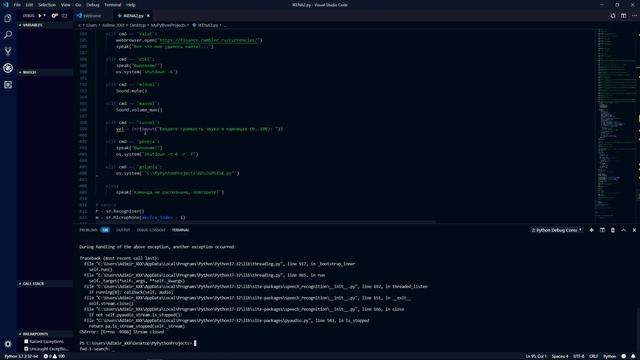Collapse the Call Stack section
This screenshot has width=640, height=360.
(x=45, y=284)
